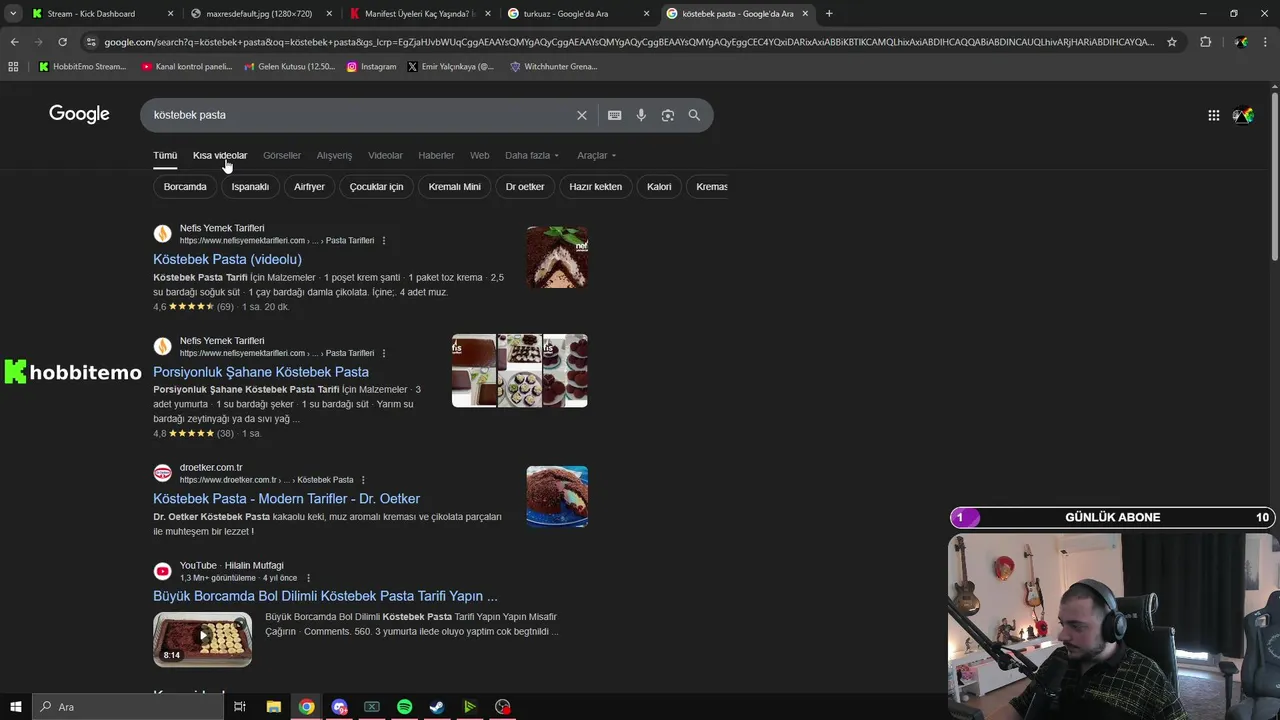Image resolution: width=1280 pixels, height=720 pixels.
Task: Click the browser address bar URL
Action: point(629,42)
